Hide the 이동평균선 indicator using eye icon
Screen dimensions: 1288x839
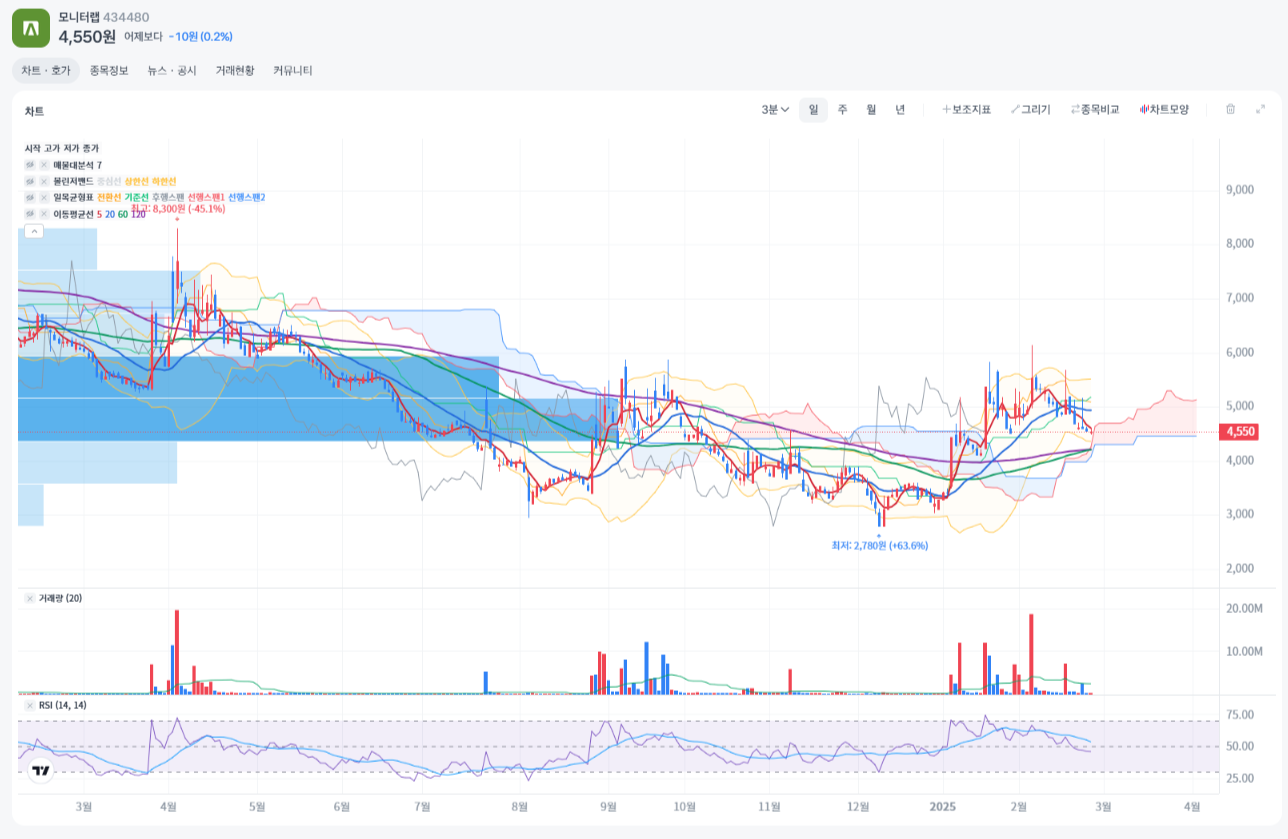tap(30, 214)
